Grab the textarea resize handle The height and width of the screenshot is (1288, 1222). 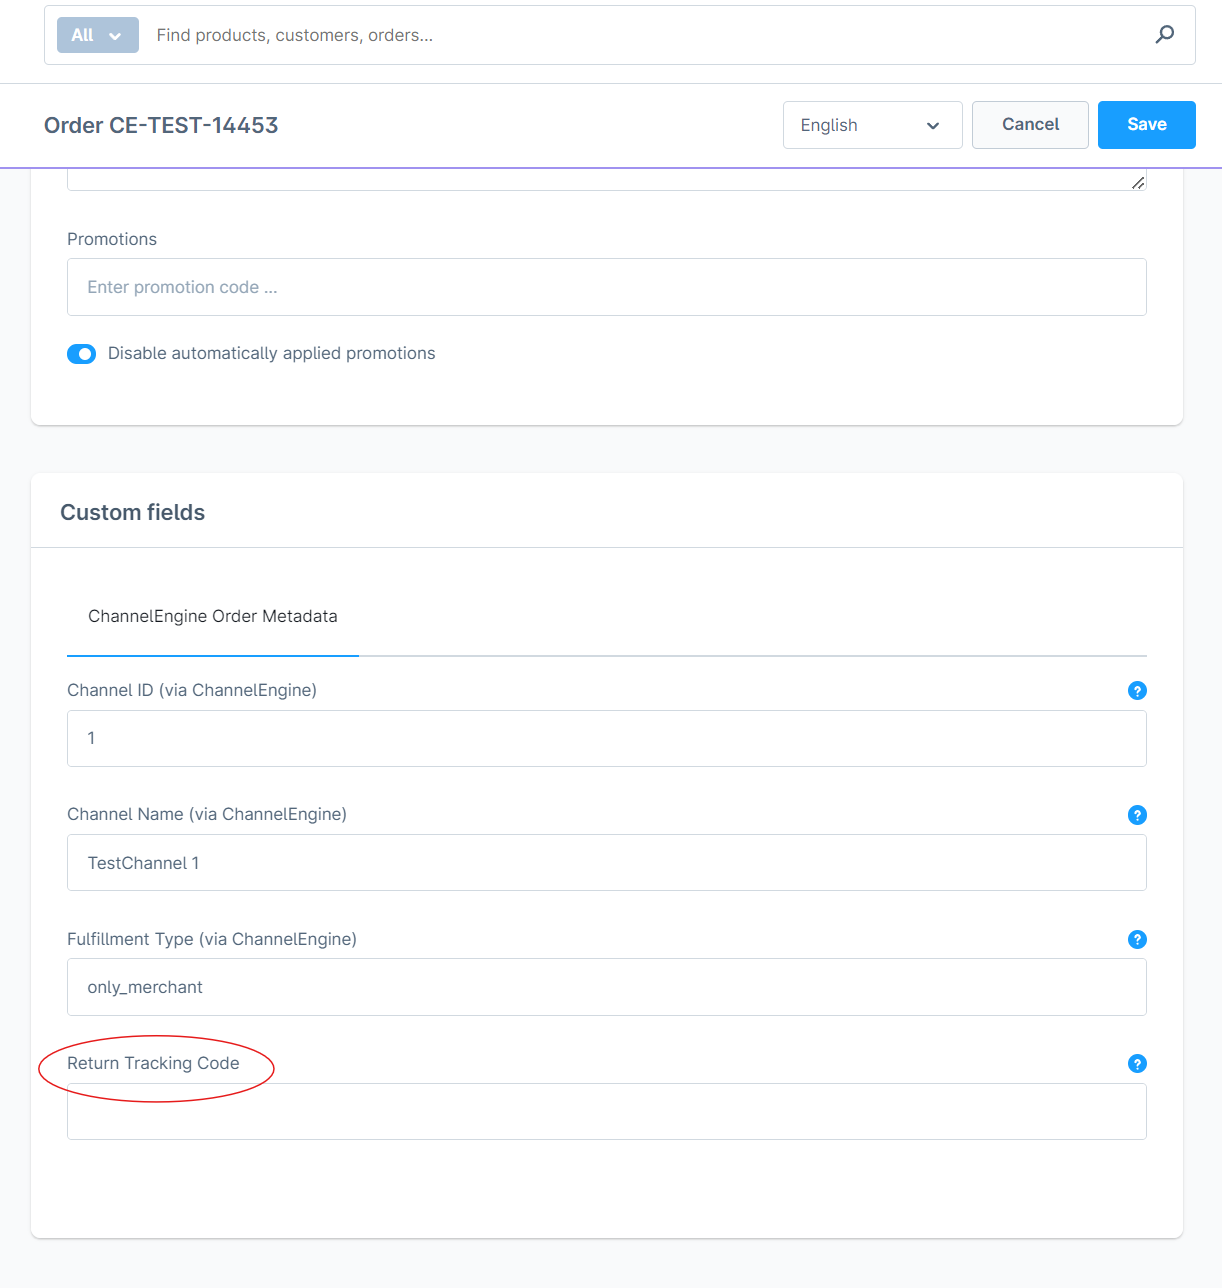coord(1138,183)
